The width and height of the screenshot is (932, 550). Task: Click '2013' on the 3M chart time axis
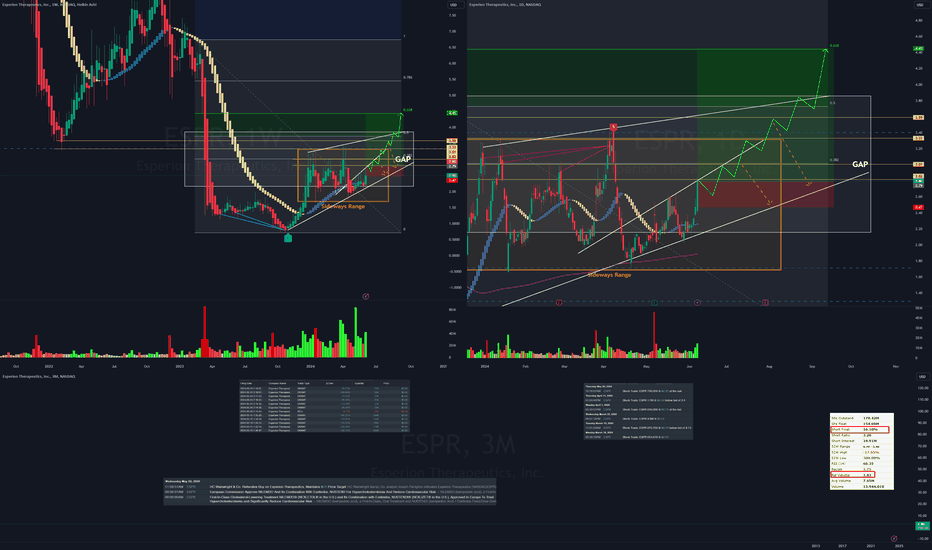(x=816, y=545)
